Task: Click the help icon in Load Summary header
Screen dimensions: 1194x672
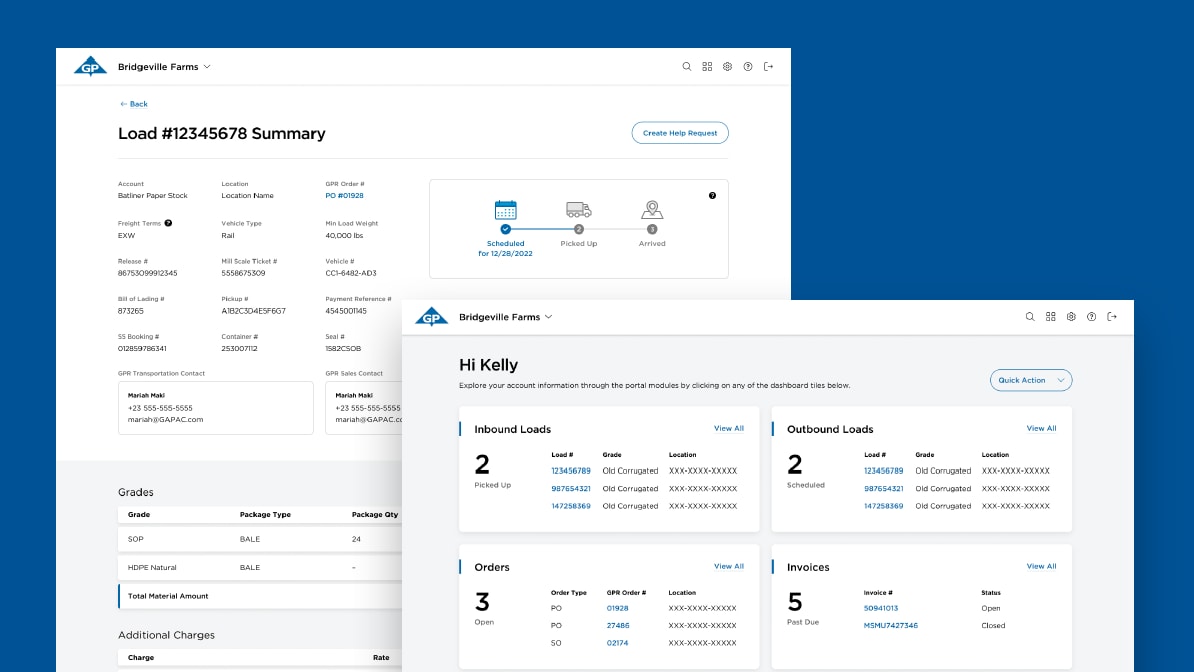Action: point(748,67)
